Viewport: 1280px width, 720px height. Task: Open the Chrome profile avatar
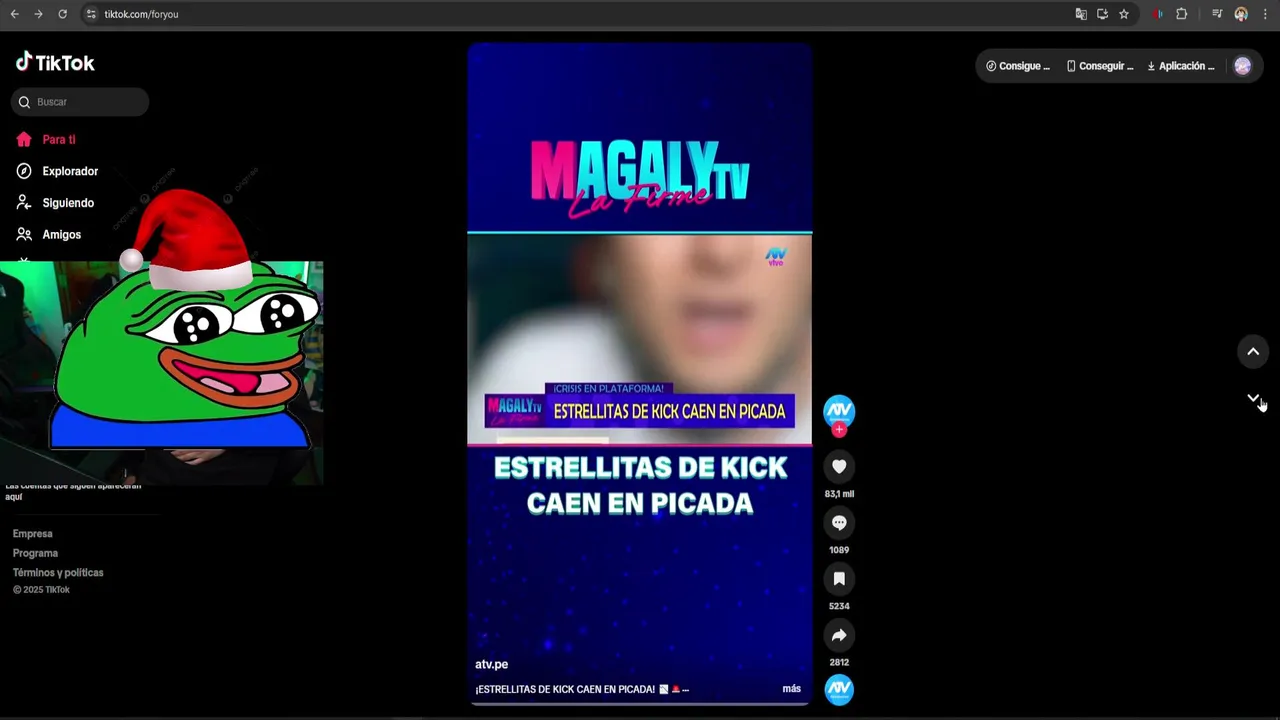[x=1241, y=14]
